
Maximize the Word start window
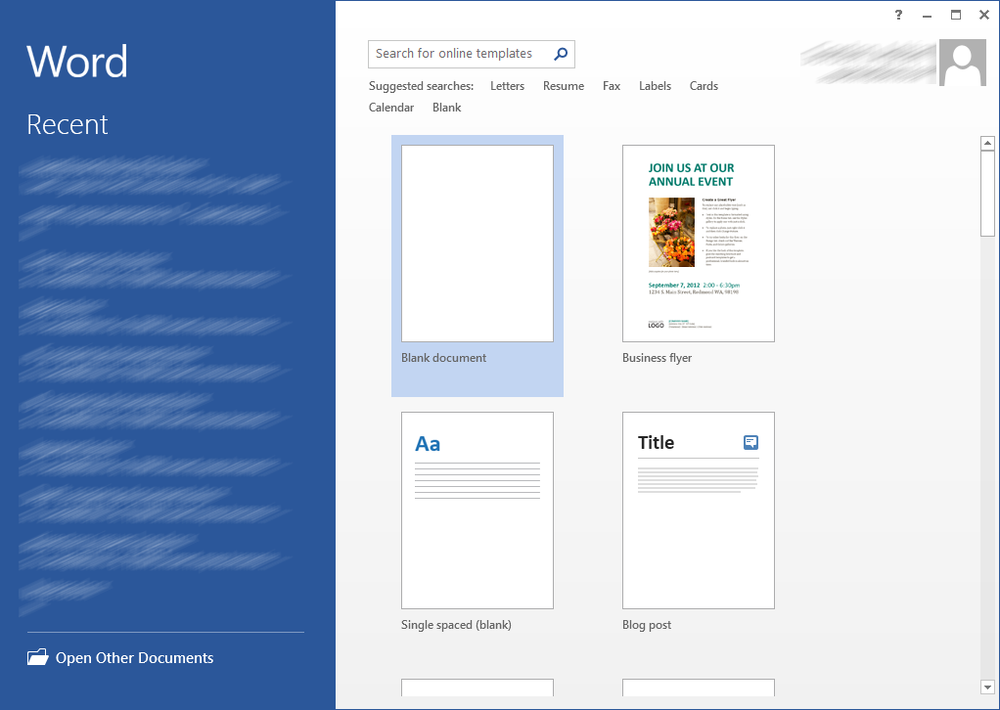pos(955,15)
